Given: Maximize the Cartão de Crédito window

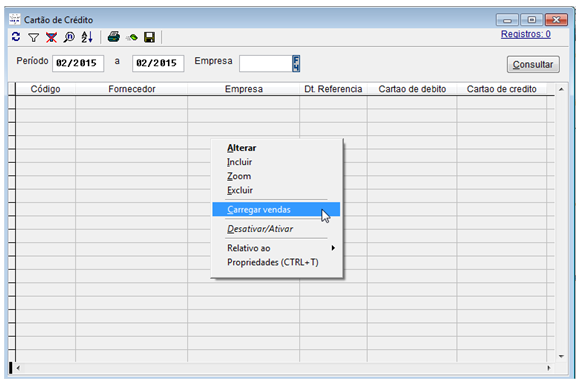Looking at the screenshot, I should [x=532, y=20].
